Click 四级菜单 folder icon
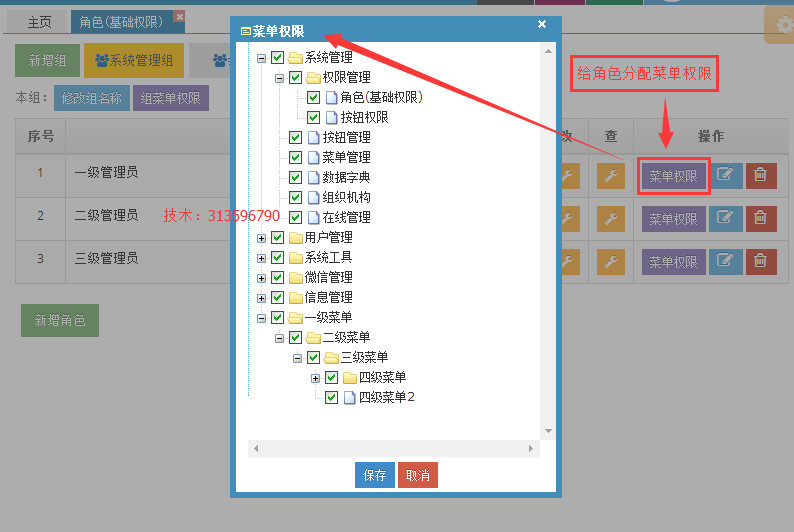The height and width of the screenshot is (532, 794). [349, 378]
